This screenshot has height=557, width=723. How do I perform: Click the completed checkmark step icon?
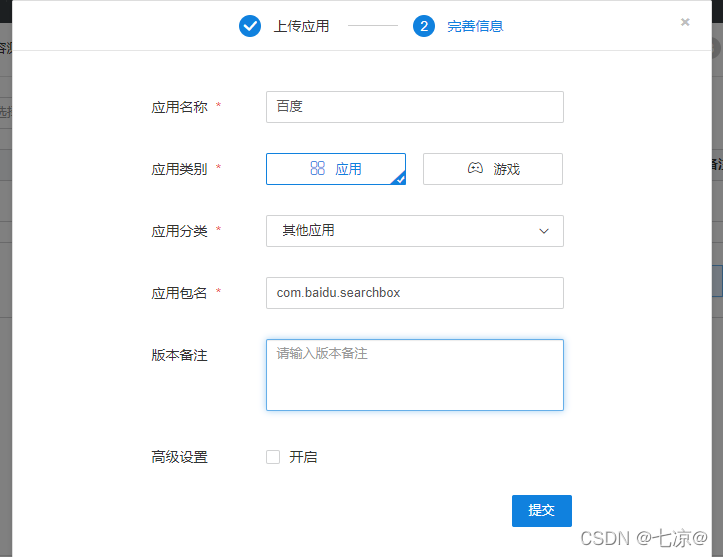coord(249,26)
